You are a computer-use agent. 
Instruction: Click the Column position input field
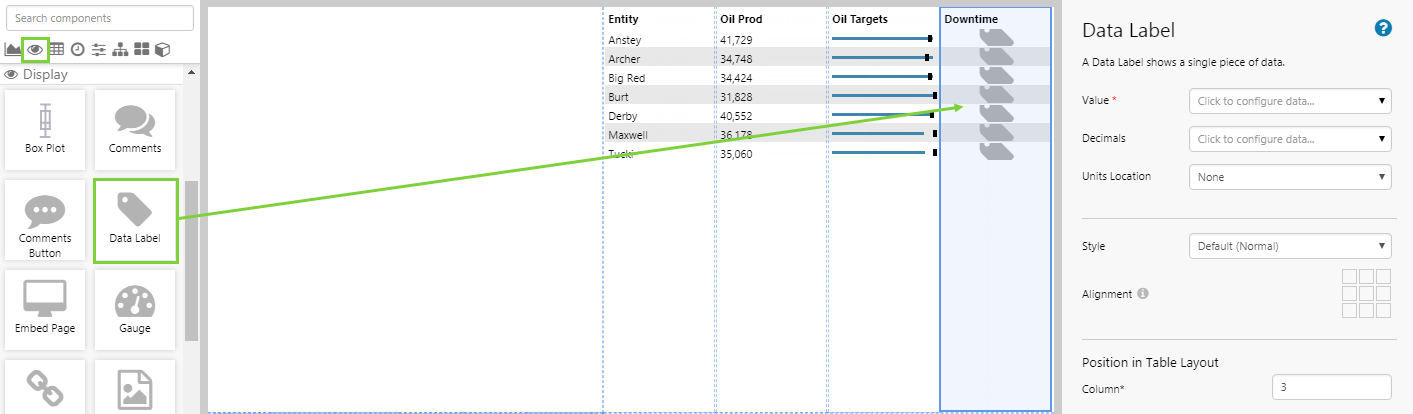(1331, 387)
